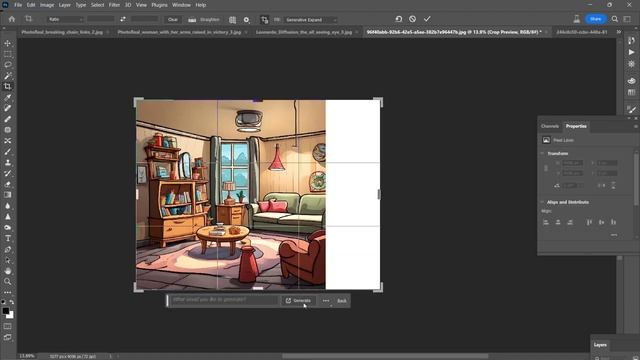
Task: Open the Image menu
Action: [47, 5]
